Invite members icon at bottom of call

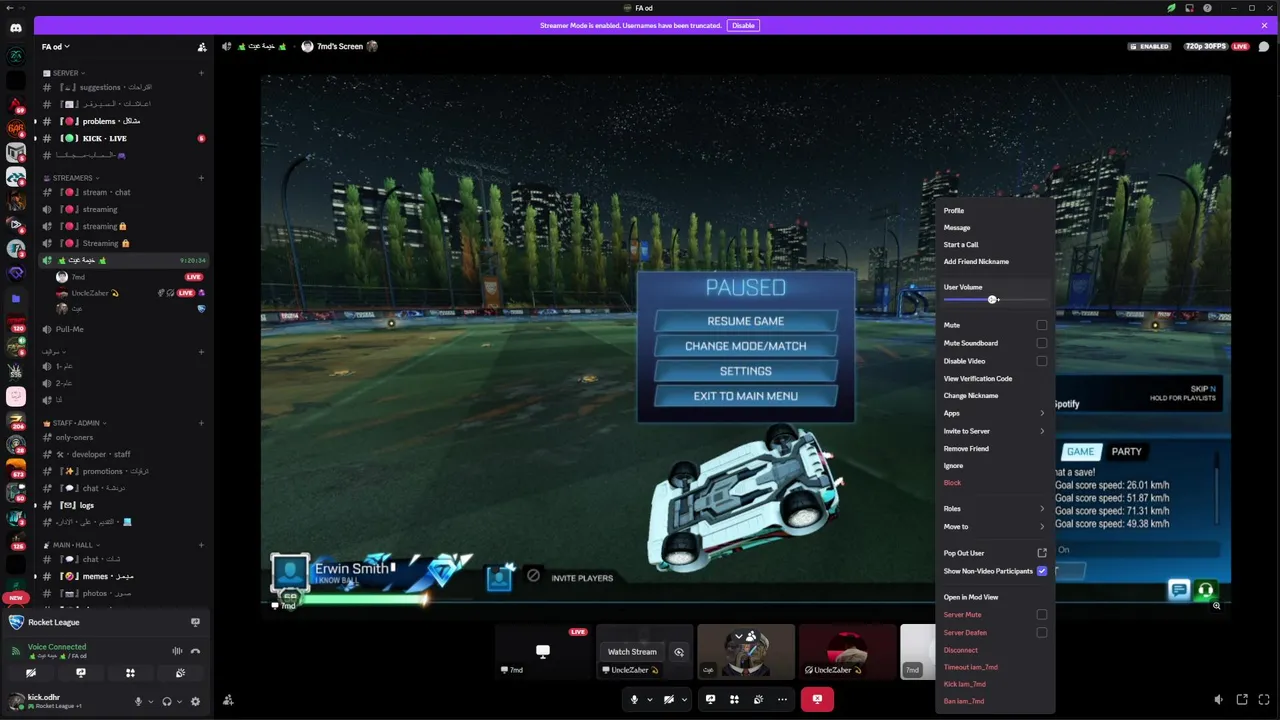228,700
